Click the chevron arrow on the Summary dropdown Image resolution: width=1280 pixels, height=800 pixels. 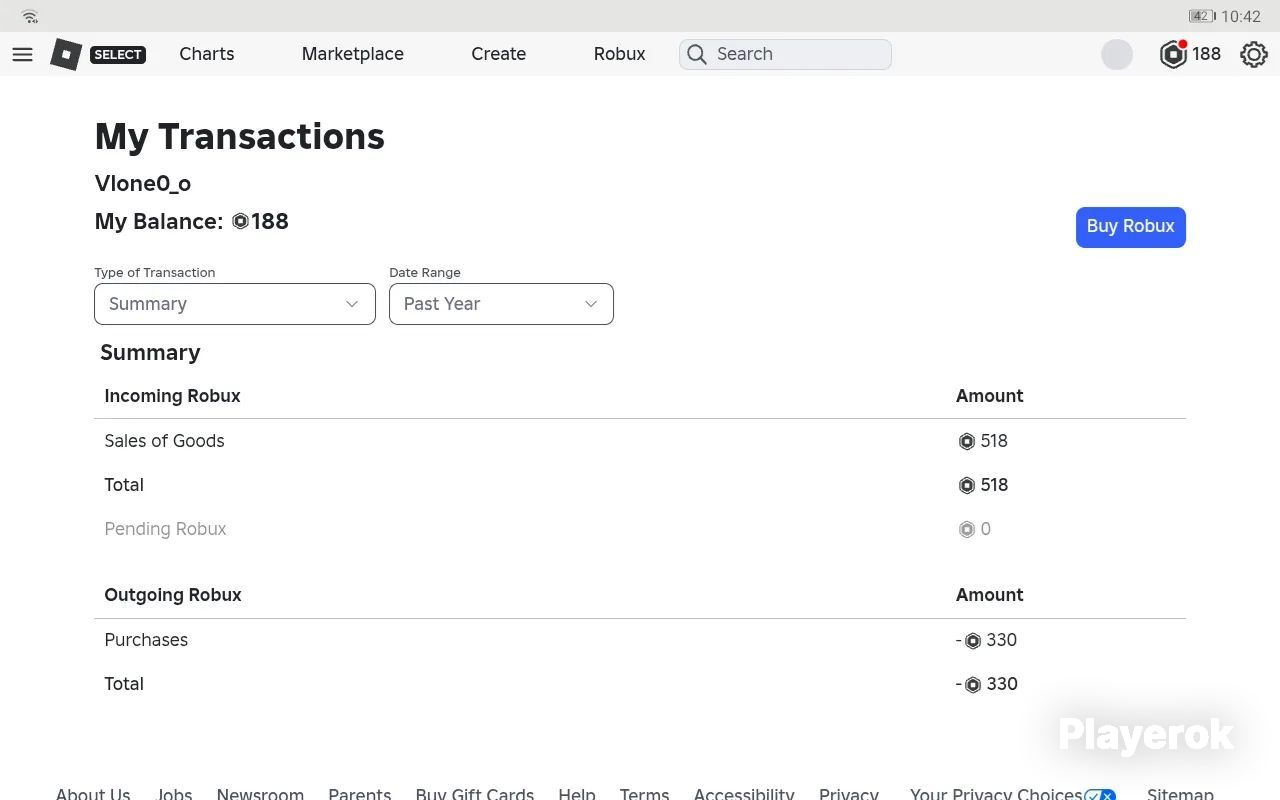(352, 304)
